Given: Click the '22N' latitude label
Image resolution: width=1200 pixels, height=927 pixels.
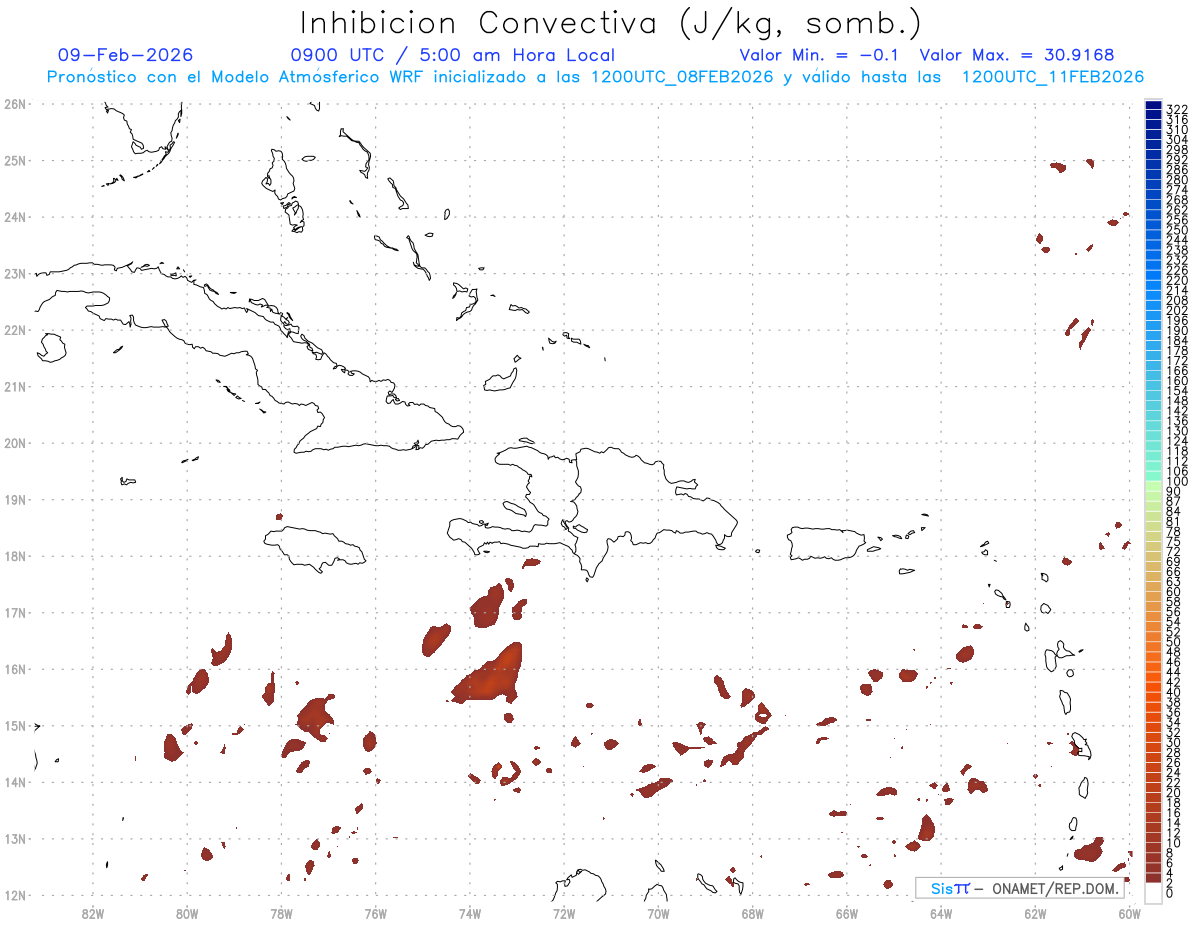Looking at the screenshot, I should click(x=15, y=329).
